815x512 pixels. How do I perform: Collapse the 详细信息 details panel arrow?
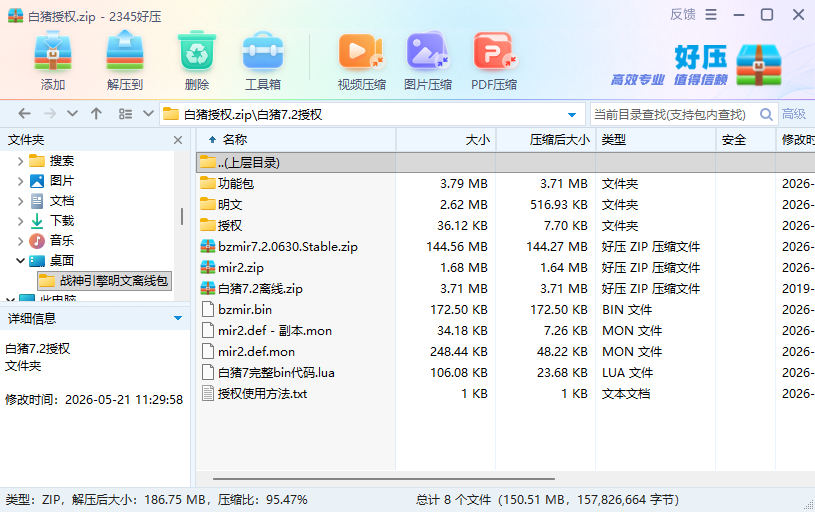point(178,318)
